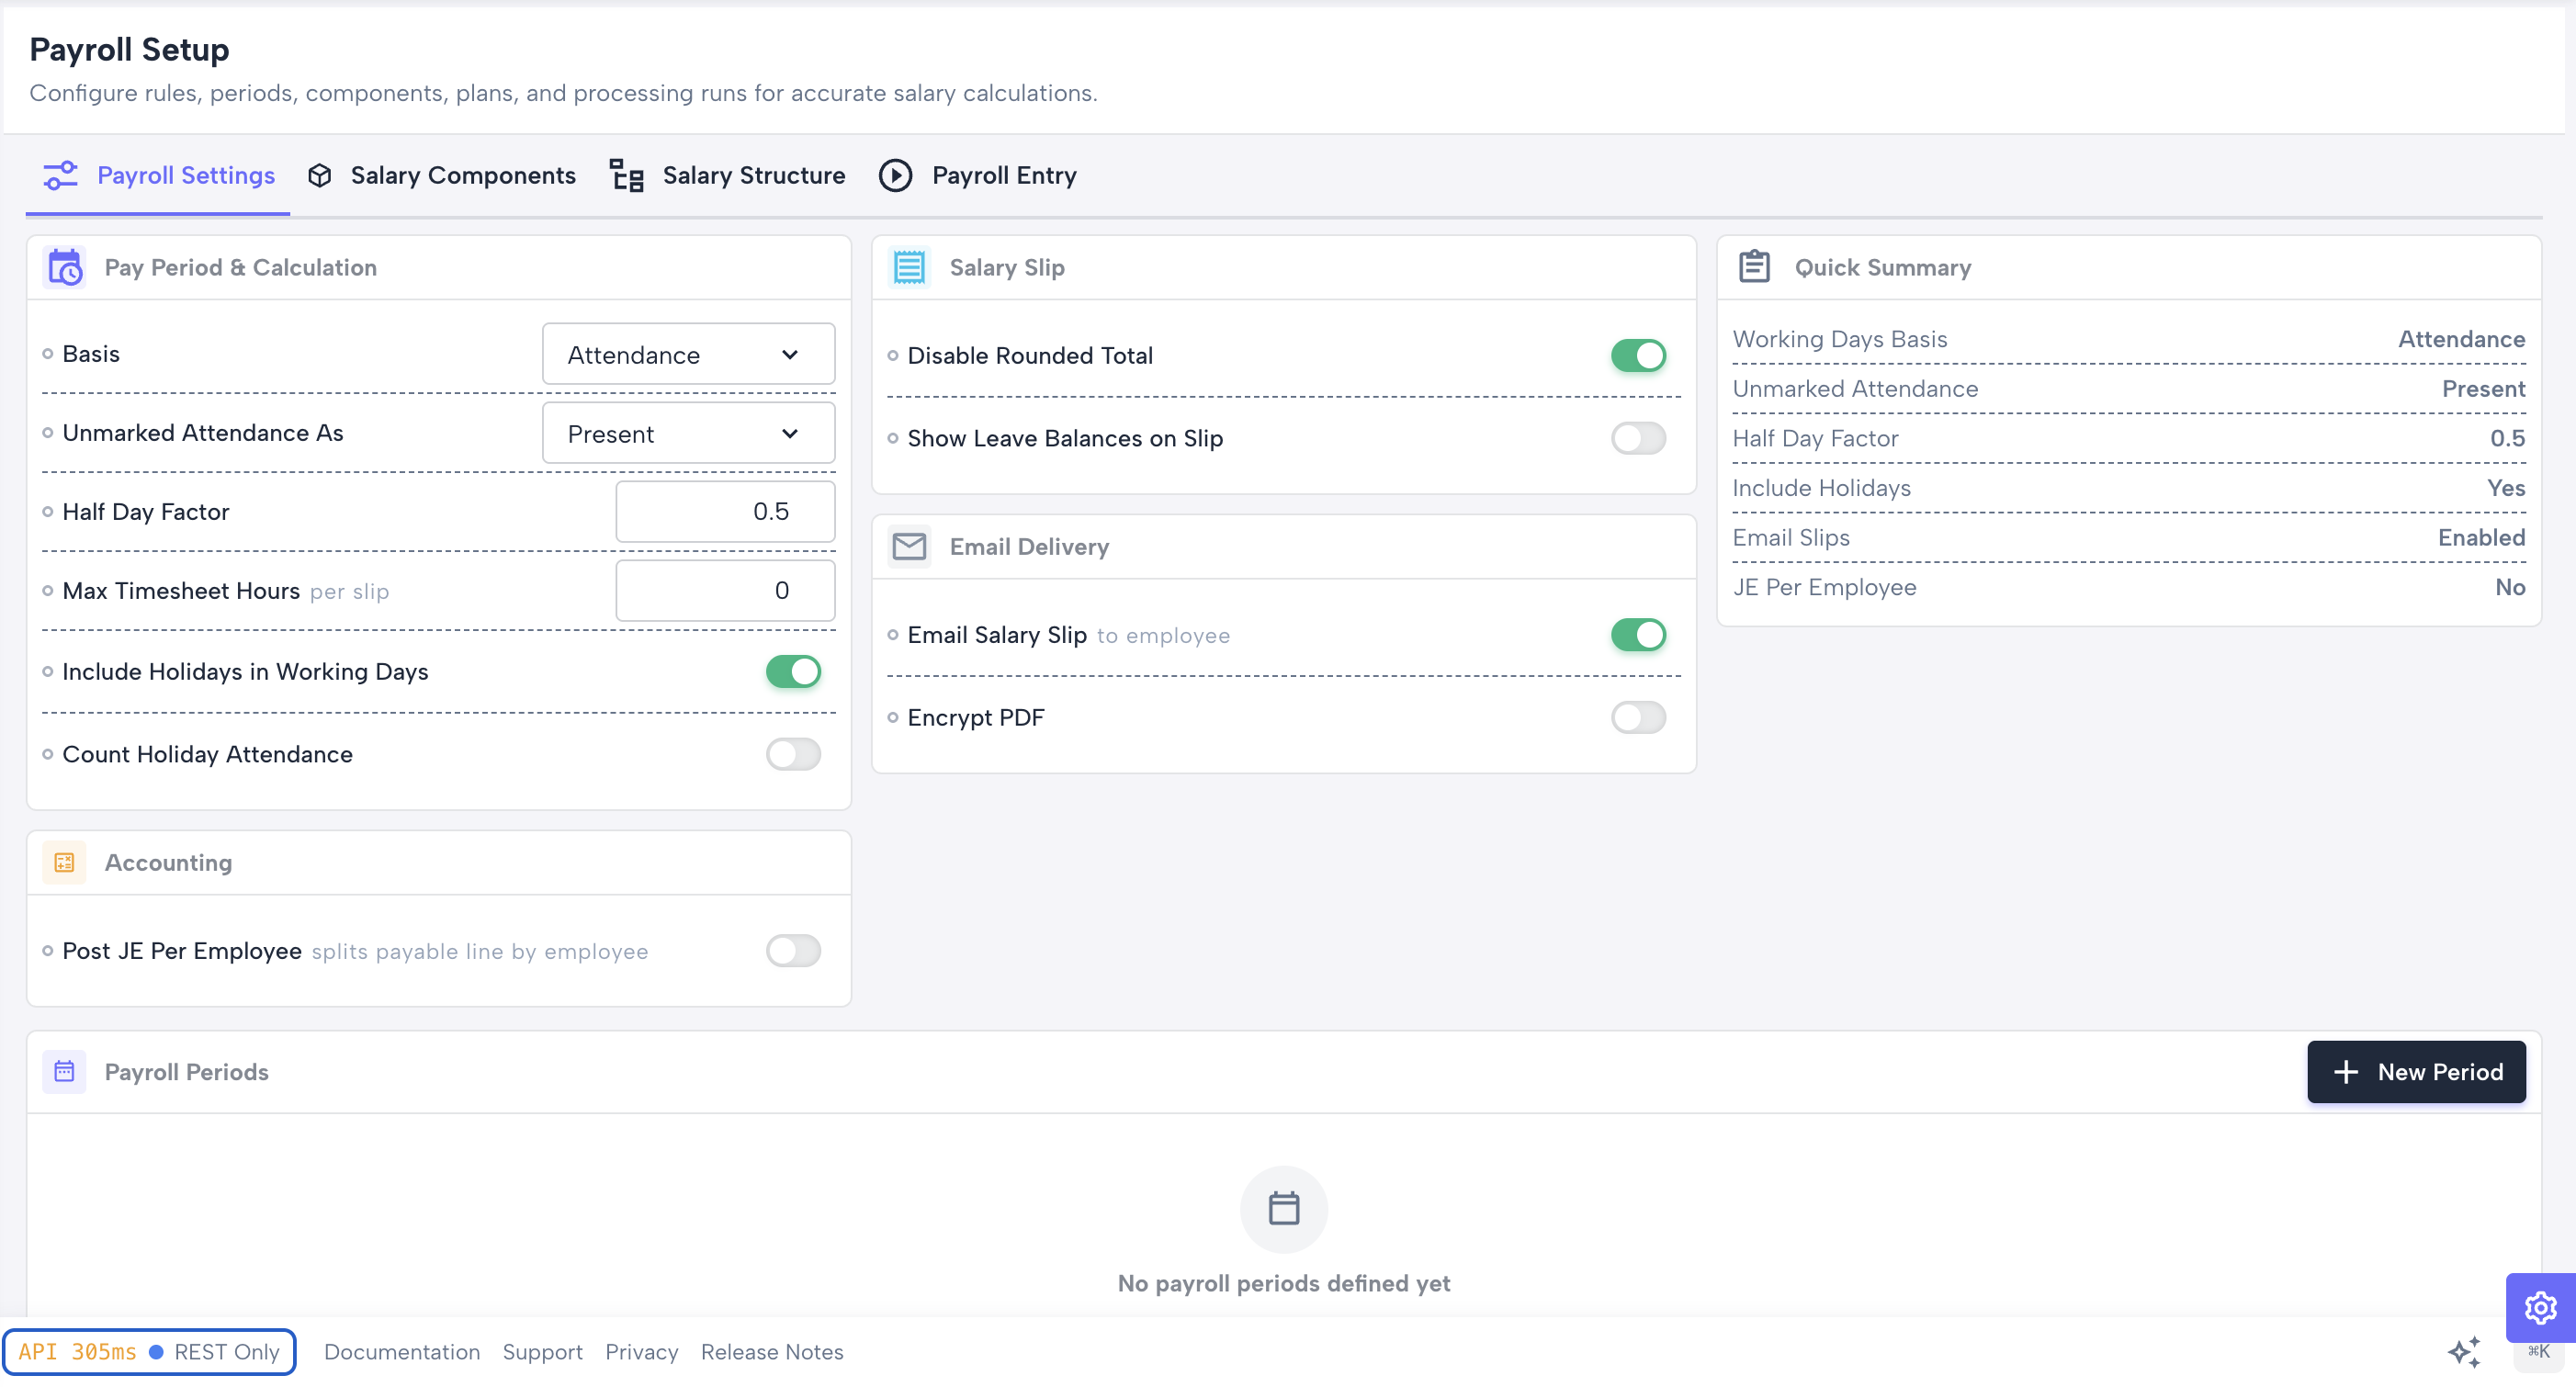
Task: Enable Show Leave Balances on Slip
Action: [x=1638, y=438]
